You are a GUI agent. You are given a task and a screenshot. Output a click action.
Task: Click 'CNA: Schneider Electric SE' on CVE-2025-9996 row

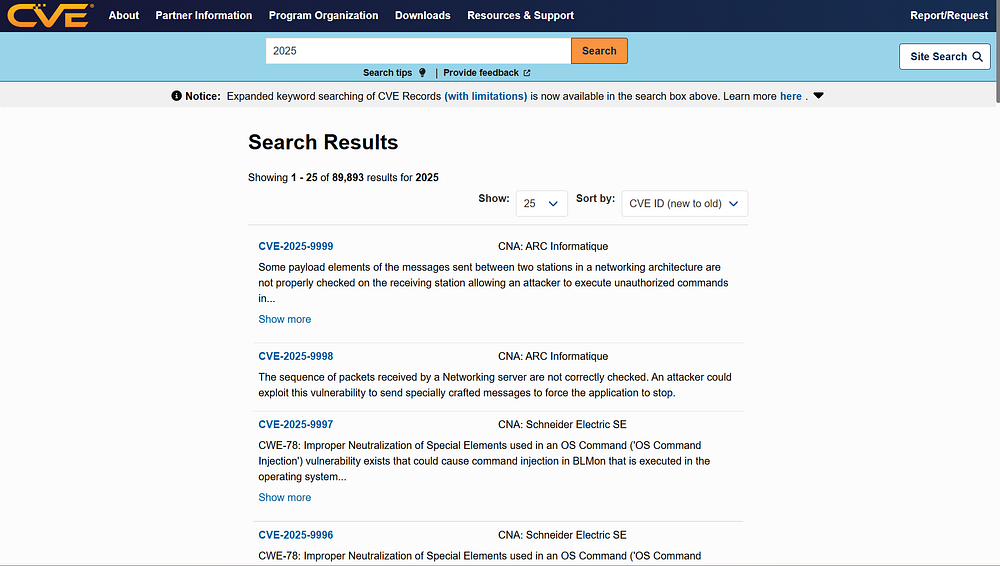click(x=562, y=535)
